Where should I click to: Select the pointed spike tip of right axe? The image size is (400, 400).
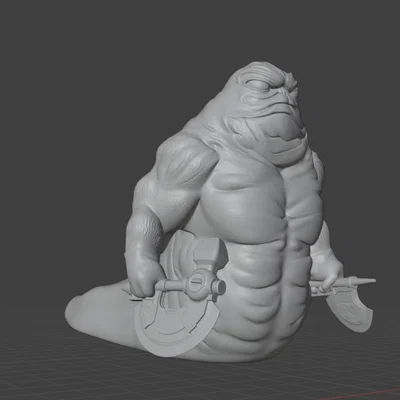(364, 282)
